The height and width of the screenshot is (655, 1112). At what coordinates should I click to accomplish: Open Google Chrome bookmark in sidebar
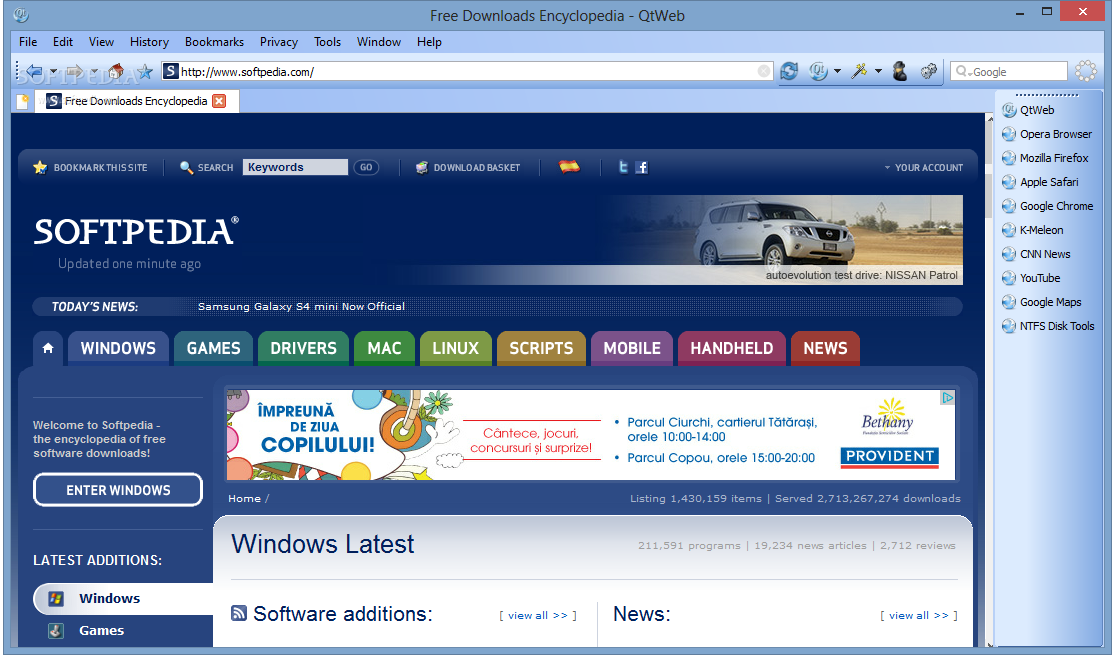(1047, 206)
